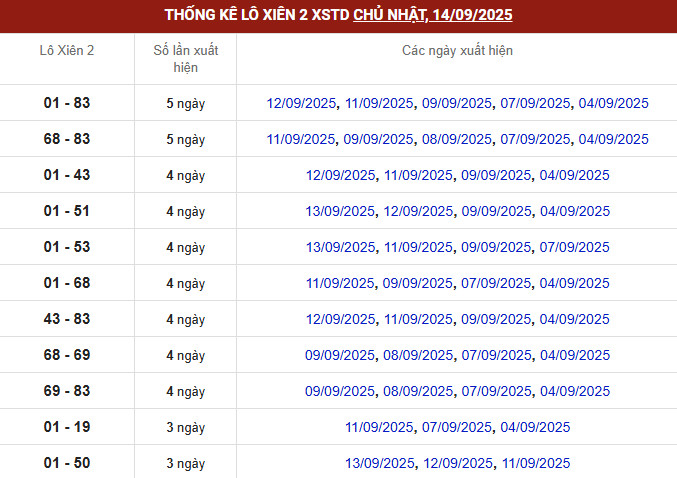
Task: Click 13/09/2025 in the 01 - 51 row
Action: click(x=340, y=211)
